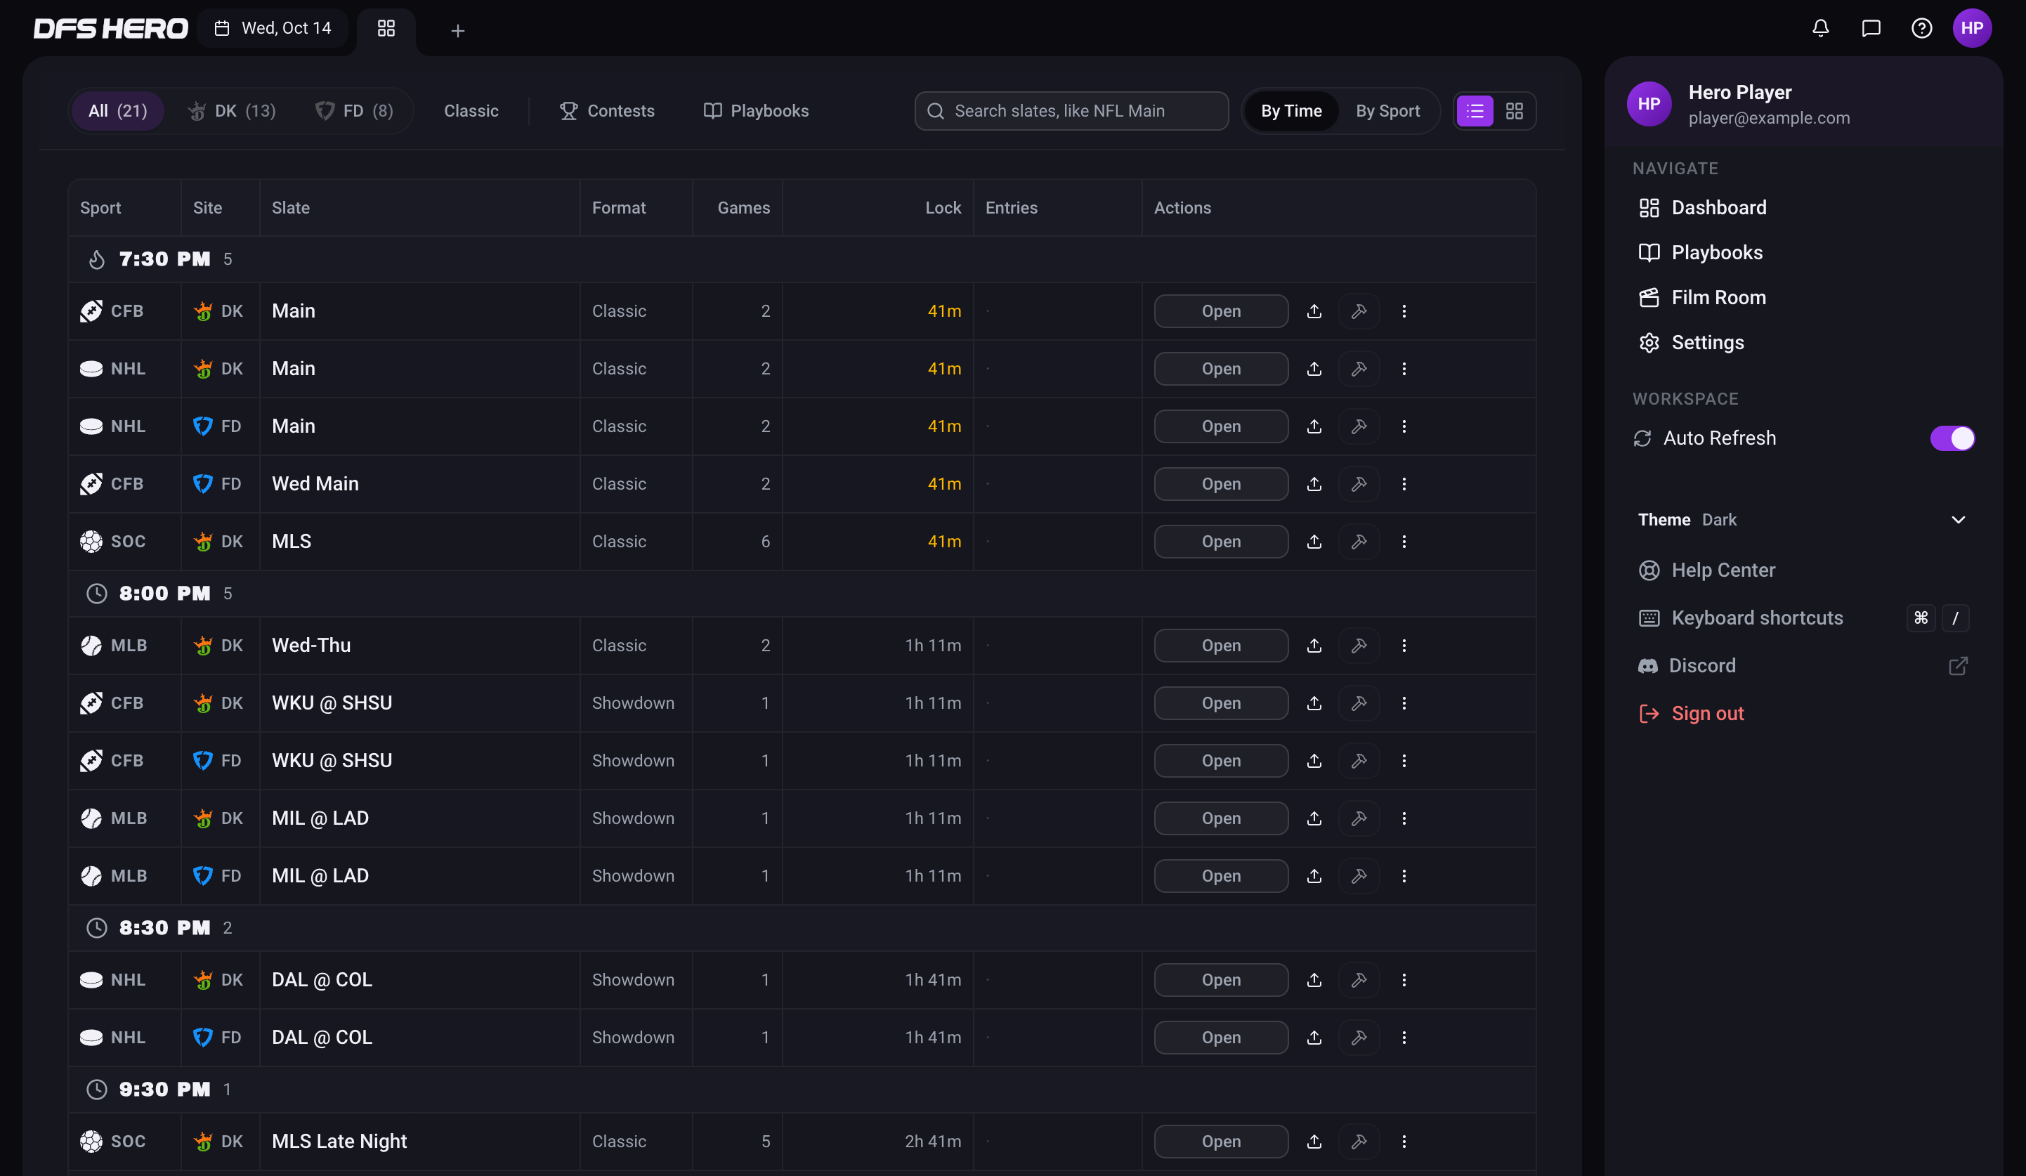Open the NHL DK Main slate
Image resolution: width=2026 pixels, height=1176 pixels.
1221,369
